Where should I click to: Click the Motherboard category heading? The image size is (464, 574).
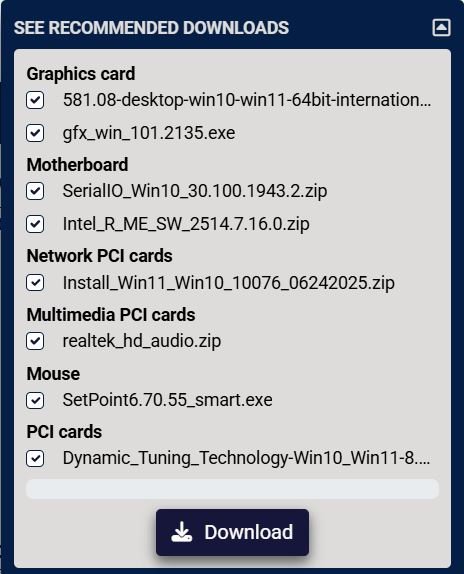(x=77, y=165)
